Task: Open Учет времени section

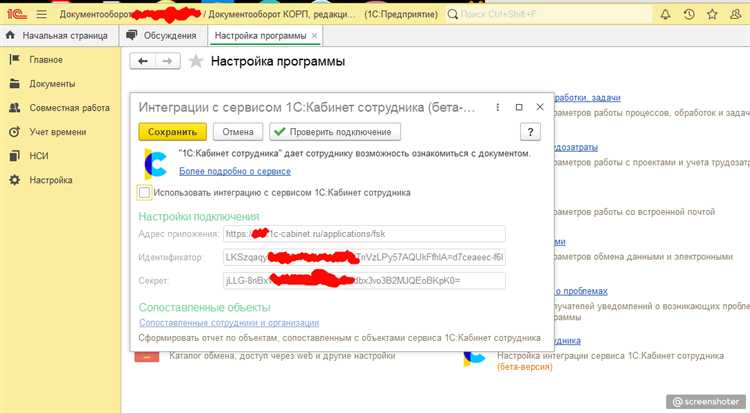Action: click(57, 132)
